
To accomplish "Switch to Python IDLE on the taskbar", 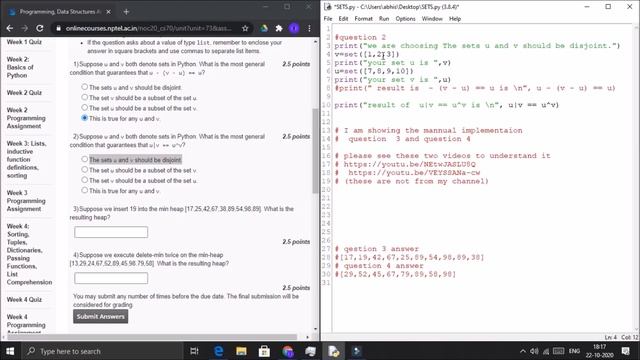I will [x=333, y=351].
